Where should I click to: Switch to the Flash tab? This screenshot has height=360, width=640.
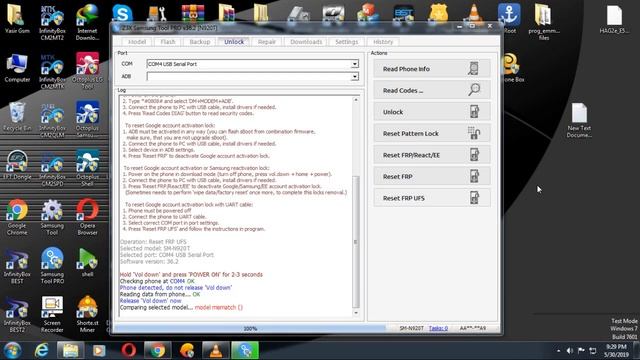(168, 42)
